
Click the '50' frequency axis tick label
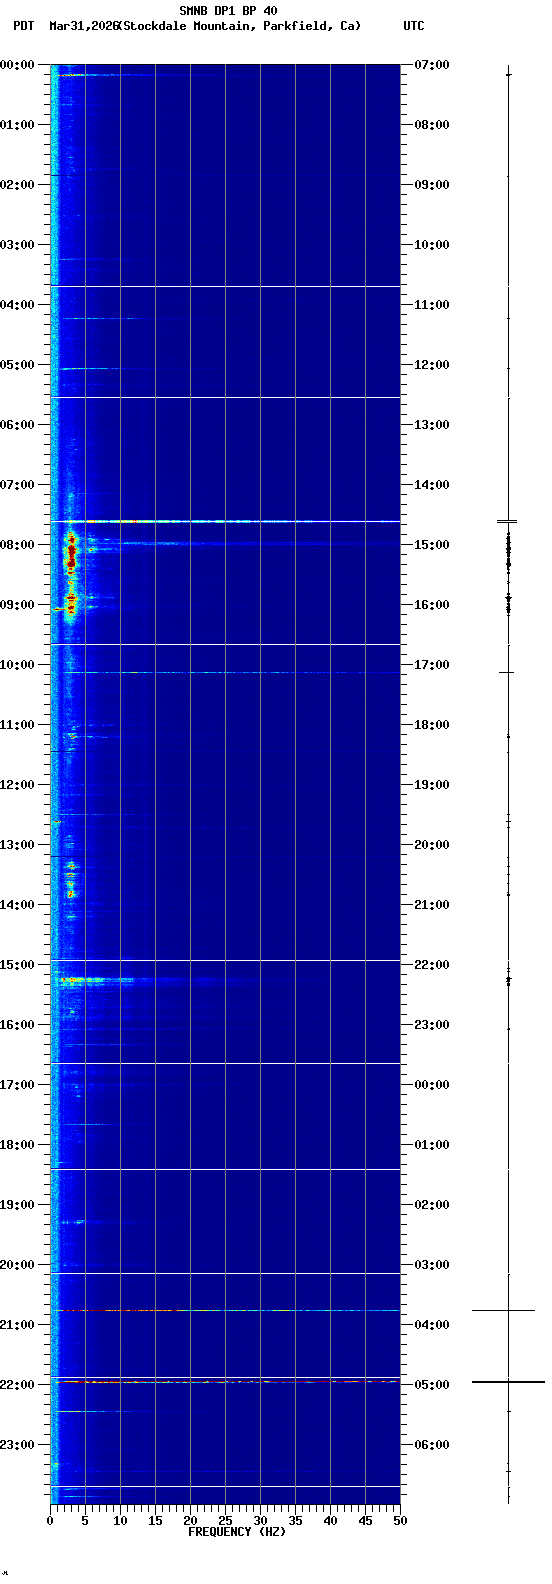pos(400,1521)
